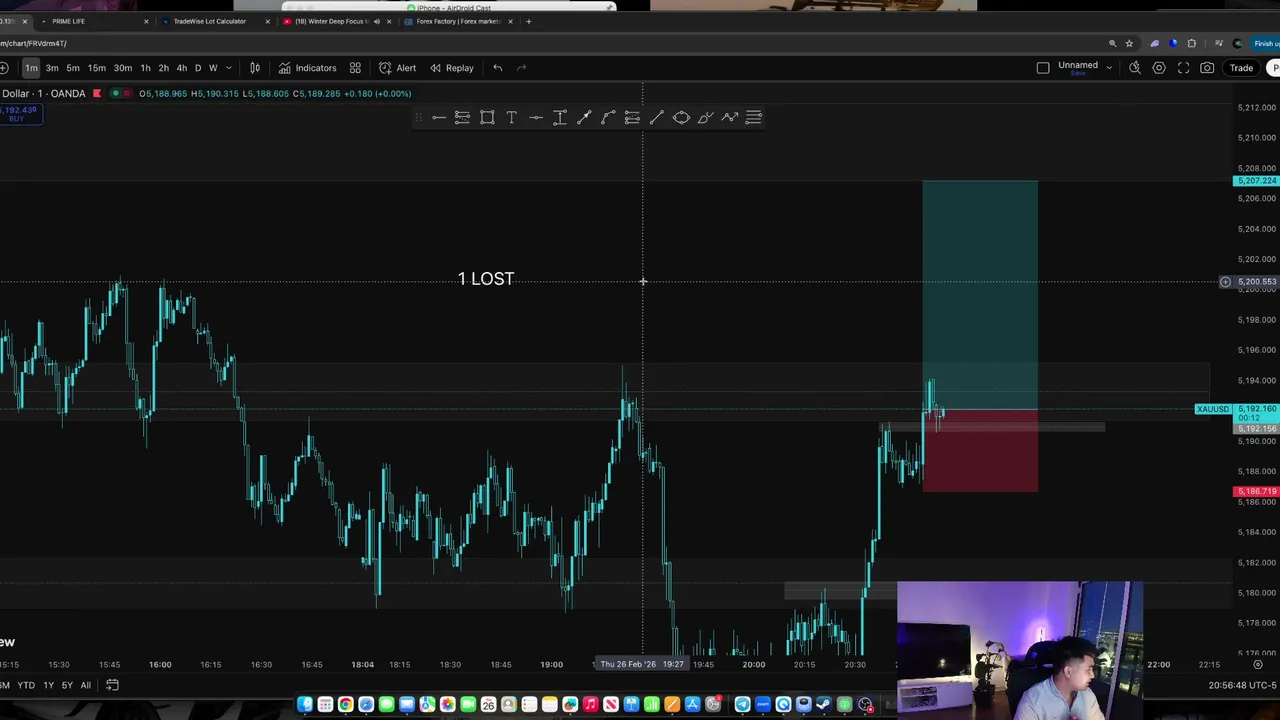Open quick search magnifier icon

(1135, 68)
